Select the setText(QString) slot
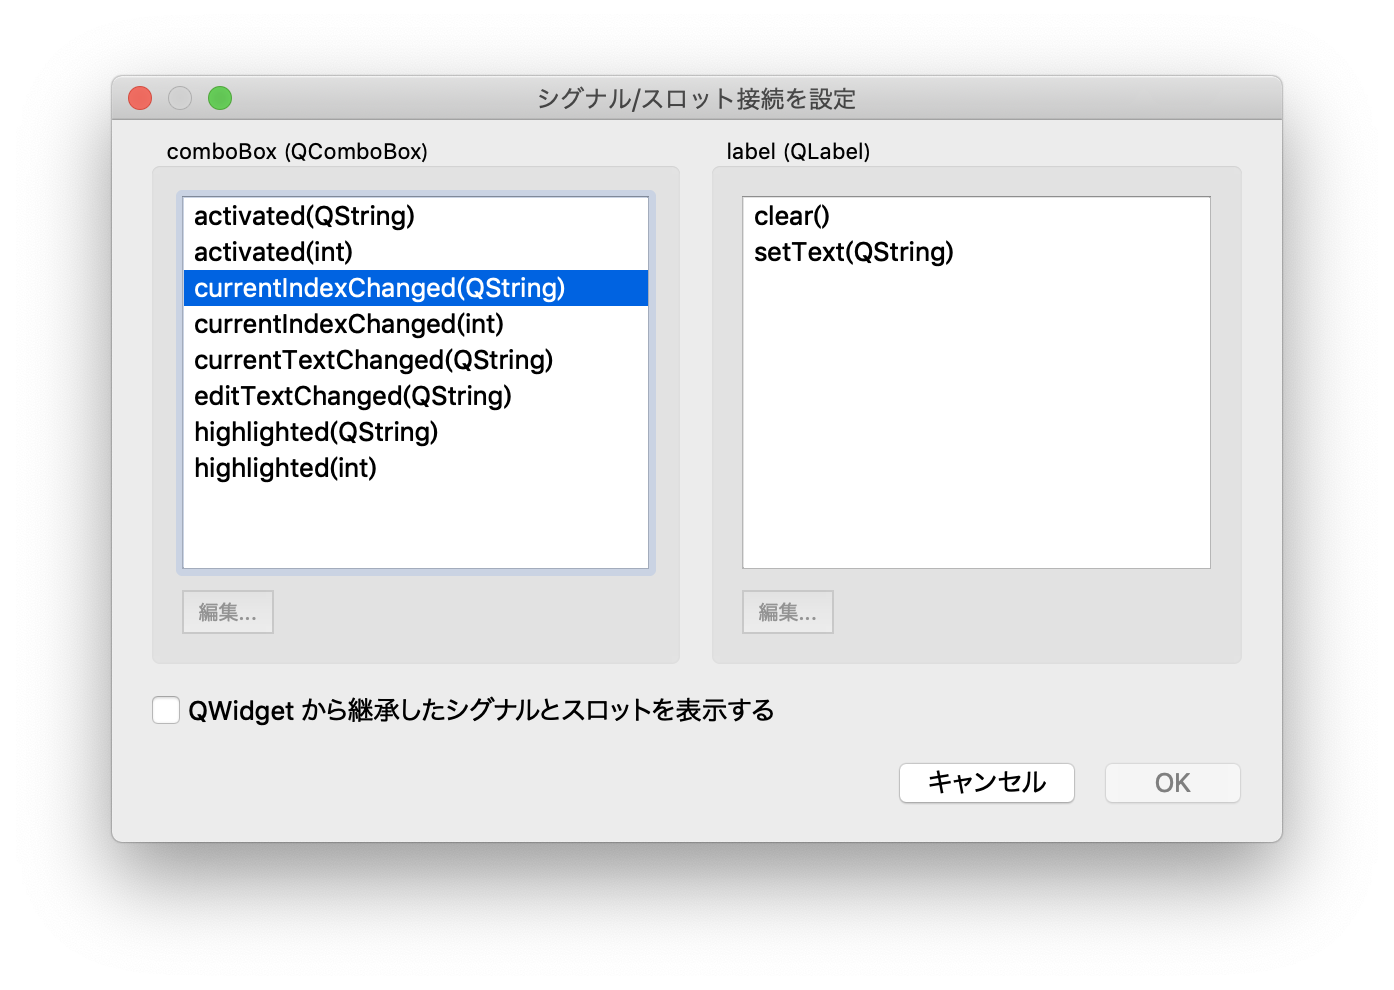Screen dimensions: 1394x990 pos(853,252)
